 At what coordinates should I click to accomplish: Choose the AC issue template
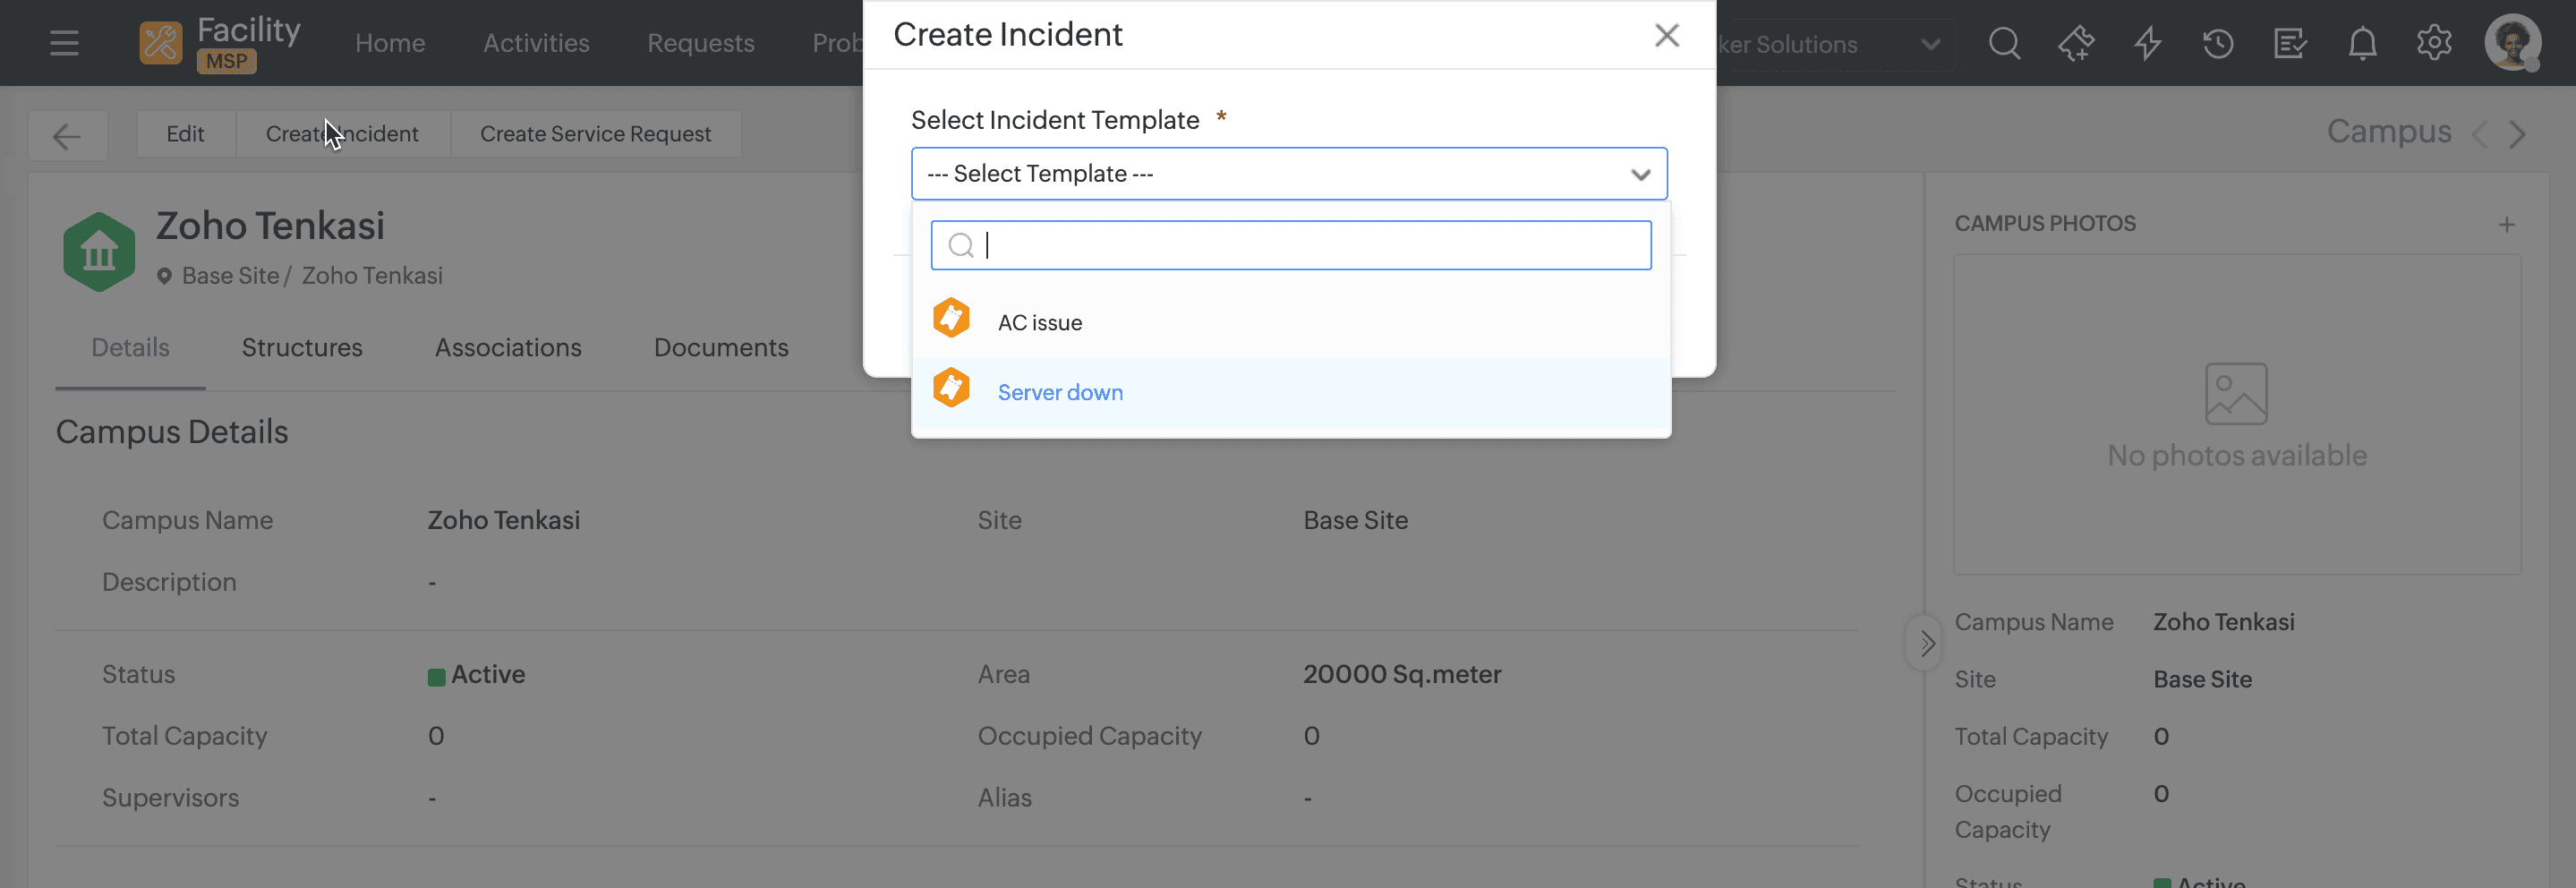(x=1039, y=322)
